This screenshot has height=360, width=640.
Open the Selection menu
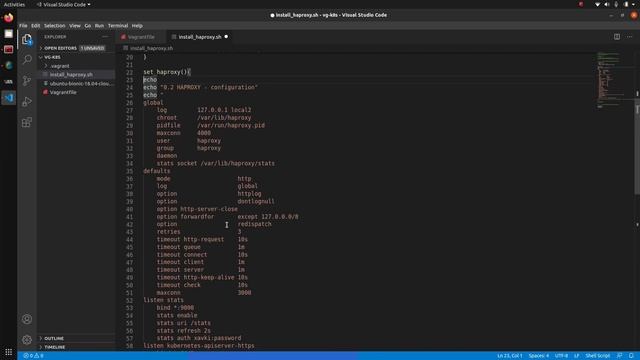pyautogui.click(x=55, y=26)
